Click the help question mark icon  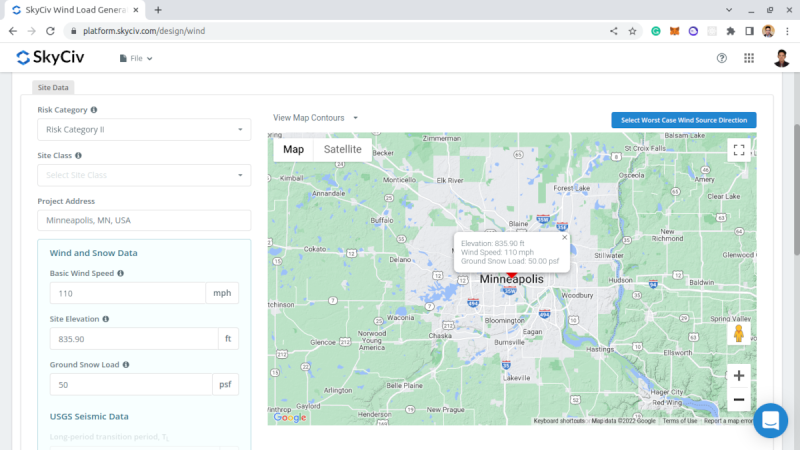(722, 58)
